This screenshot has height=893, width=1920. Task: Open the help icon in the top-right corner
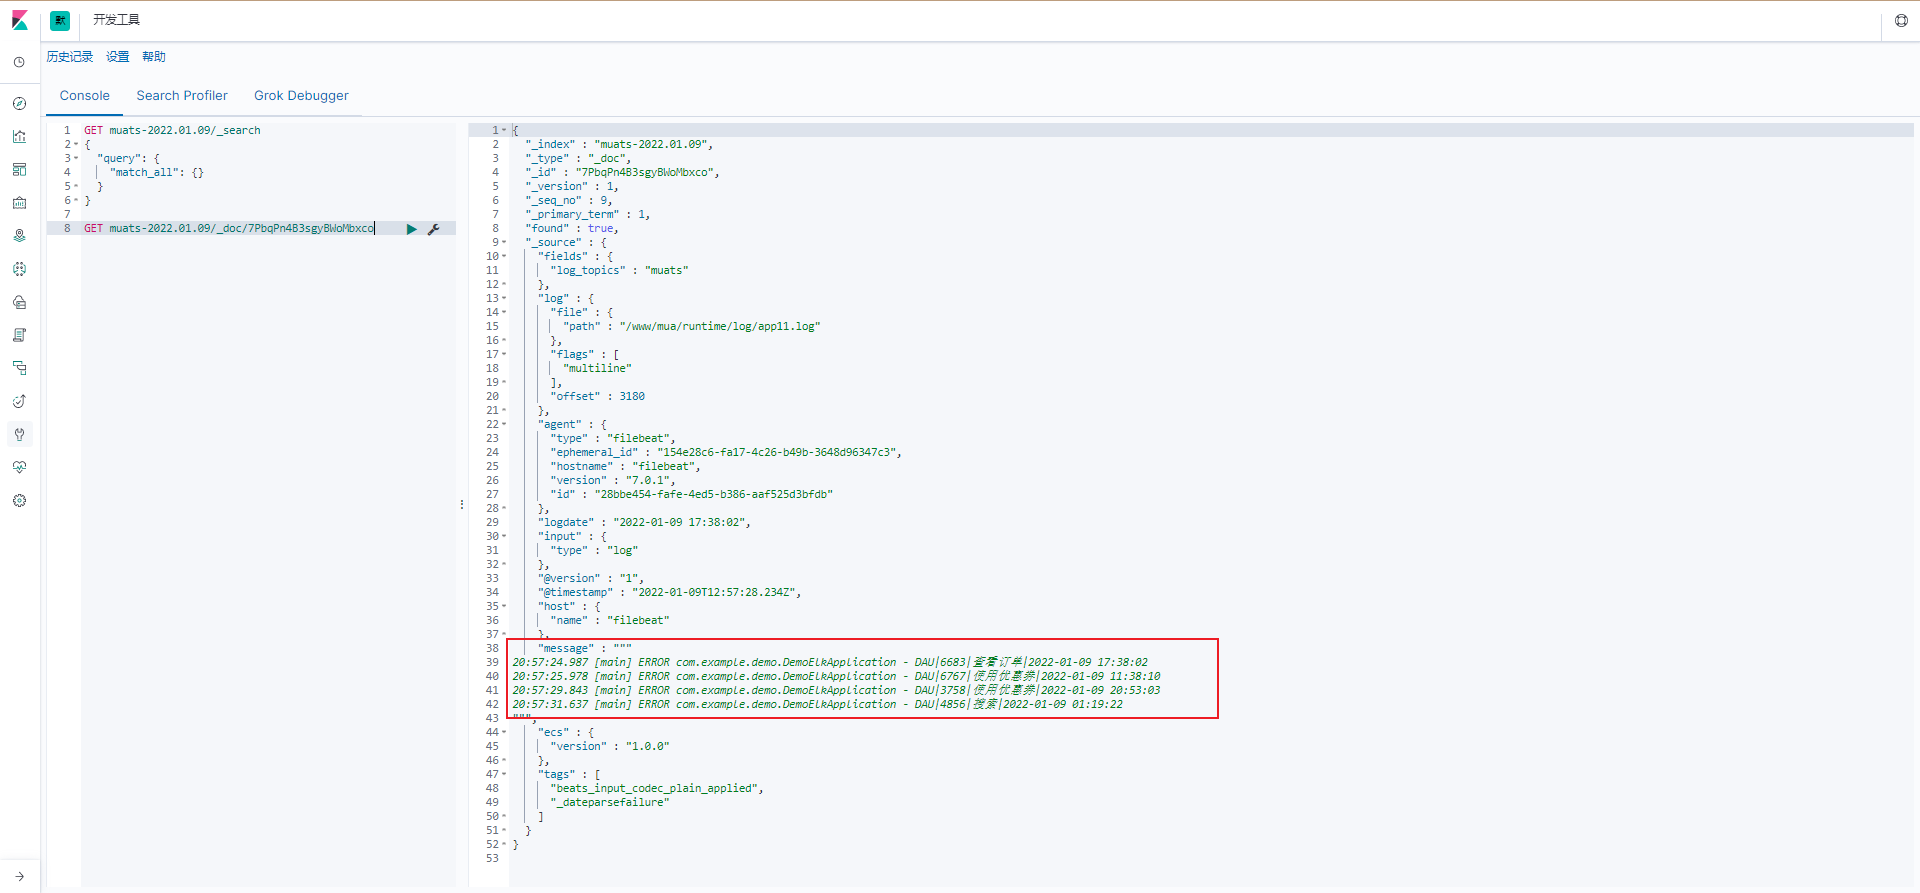pyautogui.click(x=1901, y=20)
